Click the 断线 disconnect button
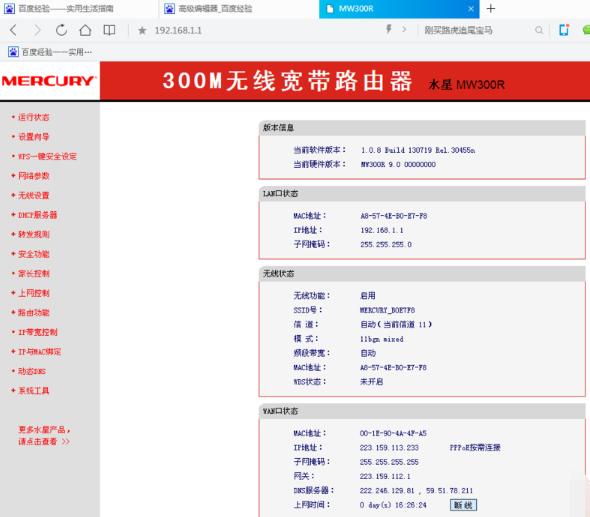Screen dimensions: 590x517 tap(463, 505)
